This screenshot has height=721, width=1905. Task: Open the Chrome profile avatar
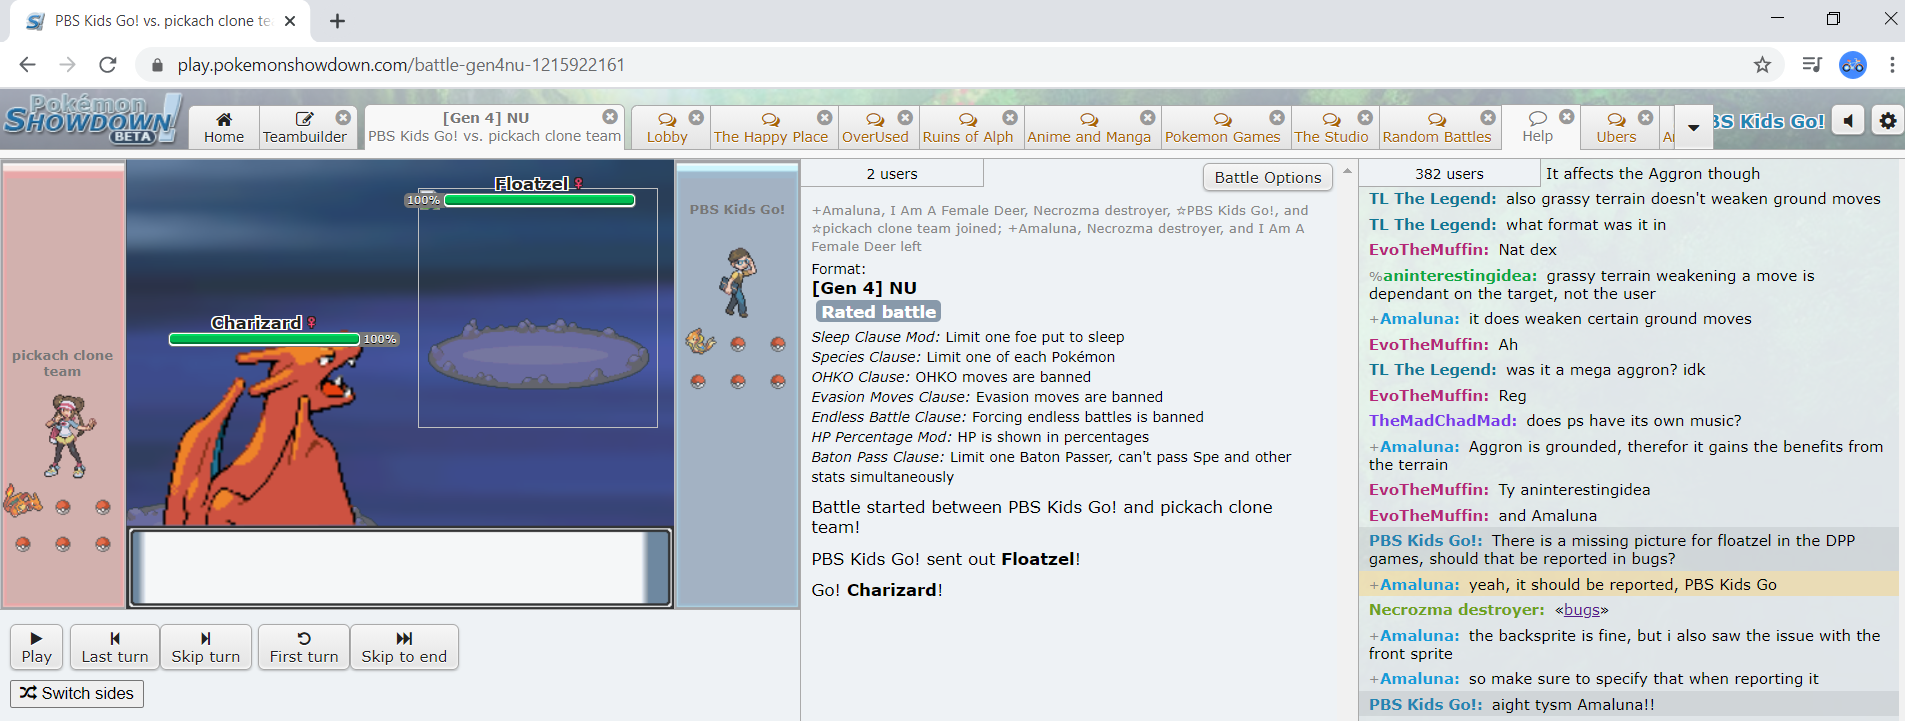click(x=1853, y=65)
